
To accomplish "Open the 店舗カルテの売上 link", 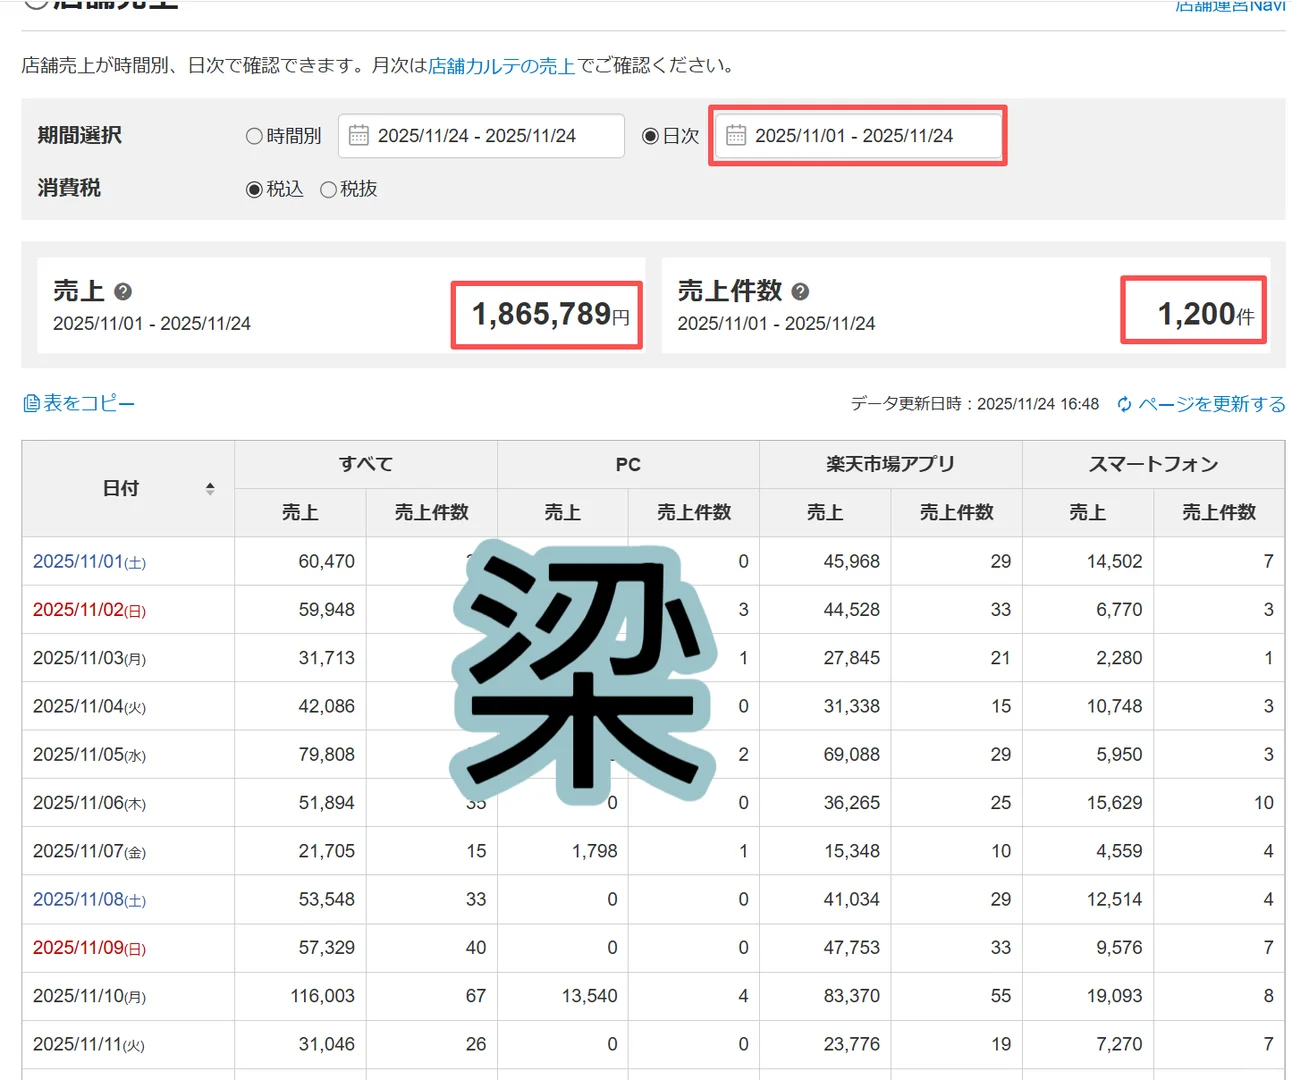I will click(502, 66).
